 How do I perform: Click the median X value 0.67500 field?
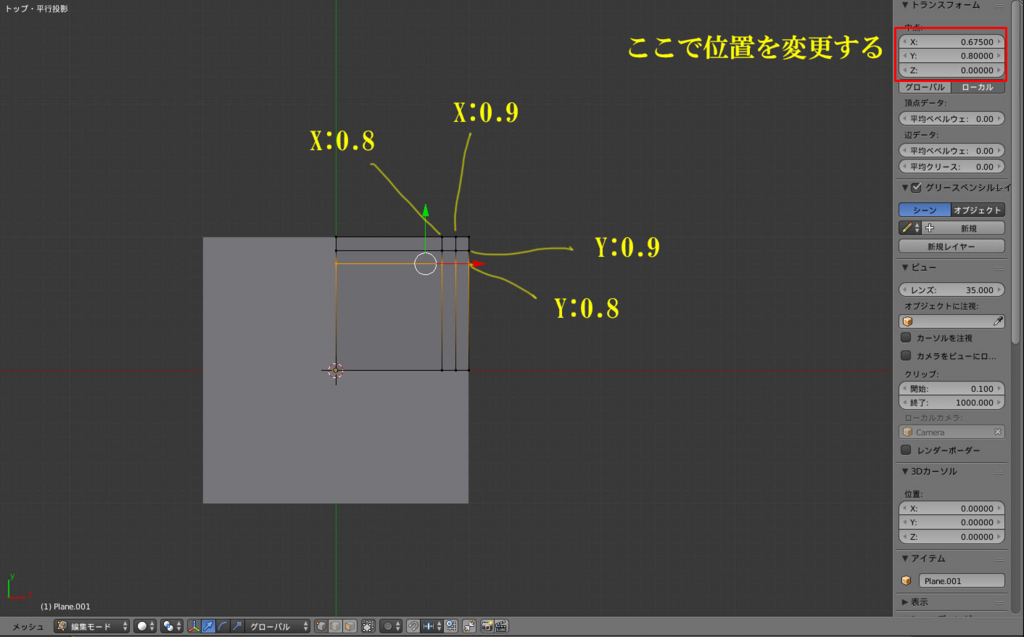(952, 42)
